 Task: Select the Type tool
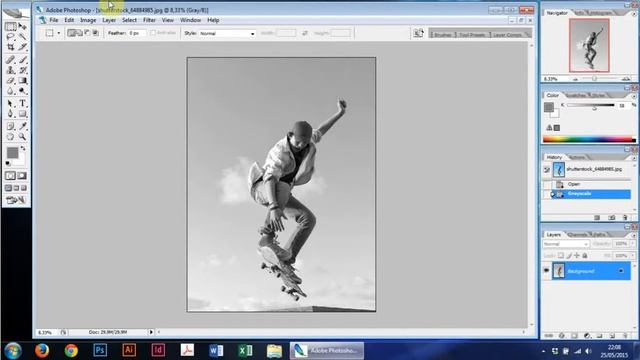pos(22,104)
